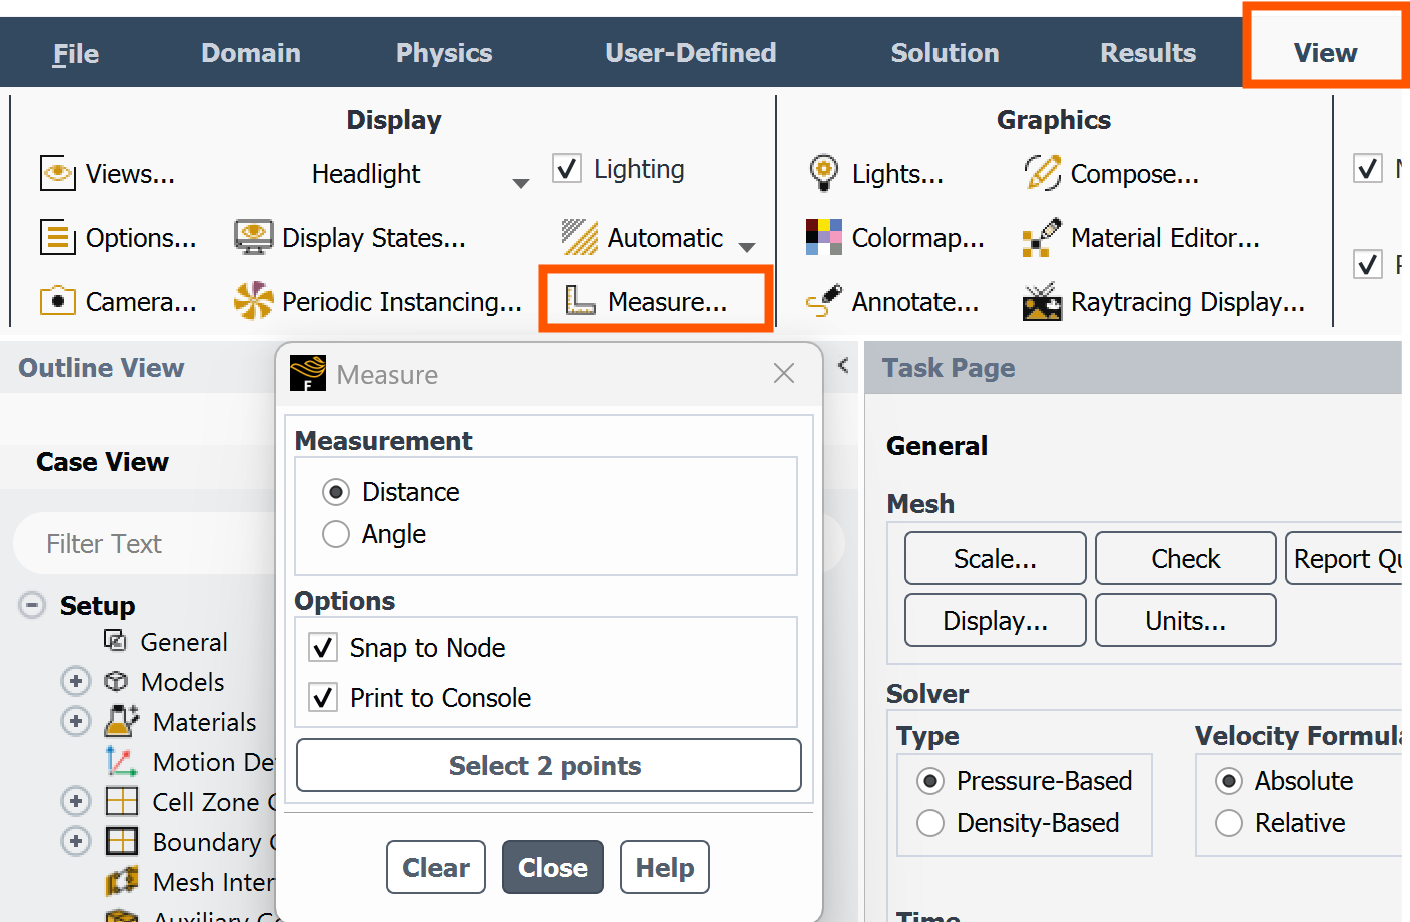Click the Models cube icon

click(116, 681)
